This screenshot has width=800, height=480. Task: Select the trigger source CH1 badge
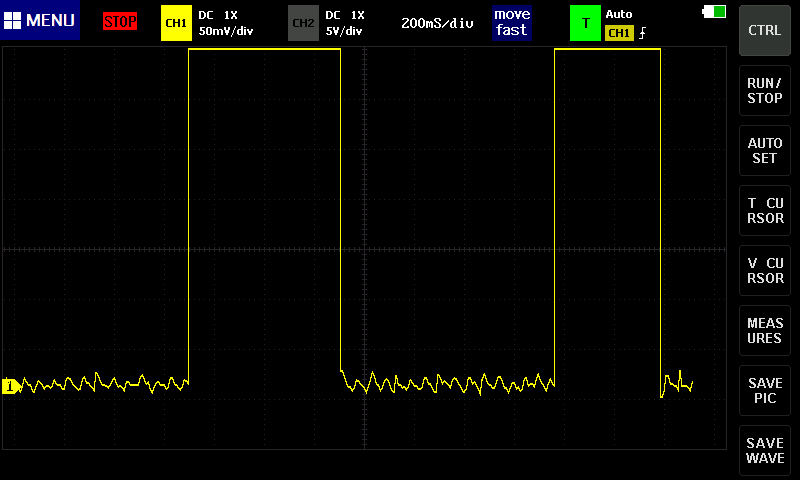click(619, 33)
